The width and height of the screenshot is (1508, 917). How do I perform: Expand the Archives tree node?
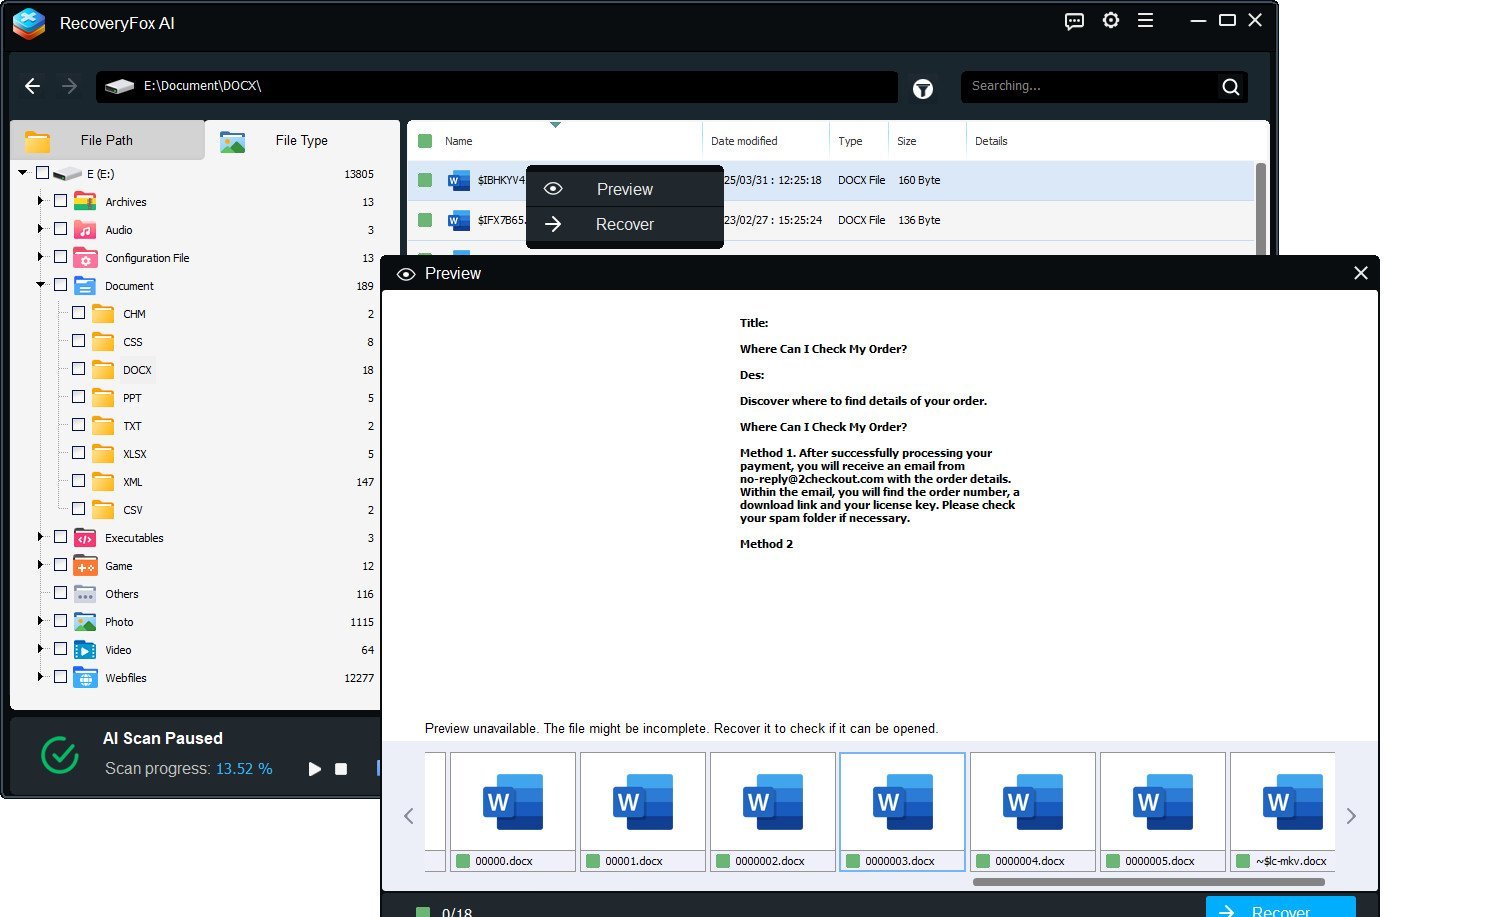coord(41,201)
